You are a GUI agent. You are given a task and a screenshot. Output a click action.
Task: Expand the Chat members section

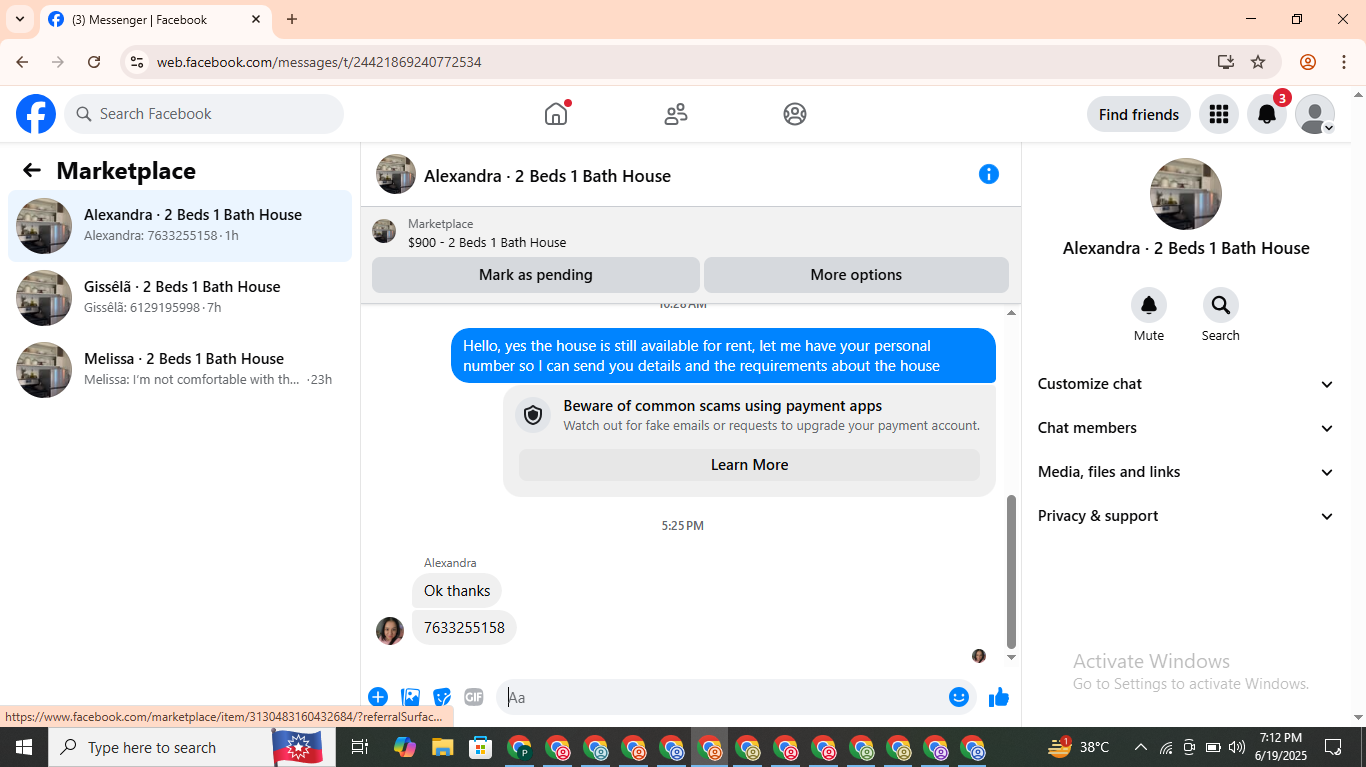point(1186,428)
